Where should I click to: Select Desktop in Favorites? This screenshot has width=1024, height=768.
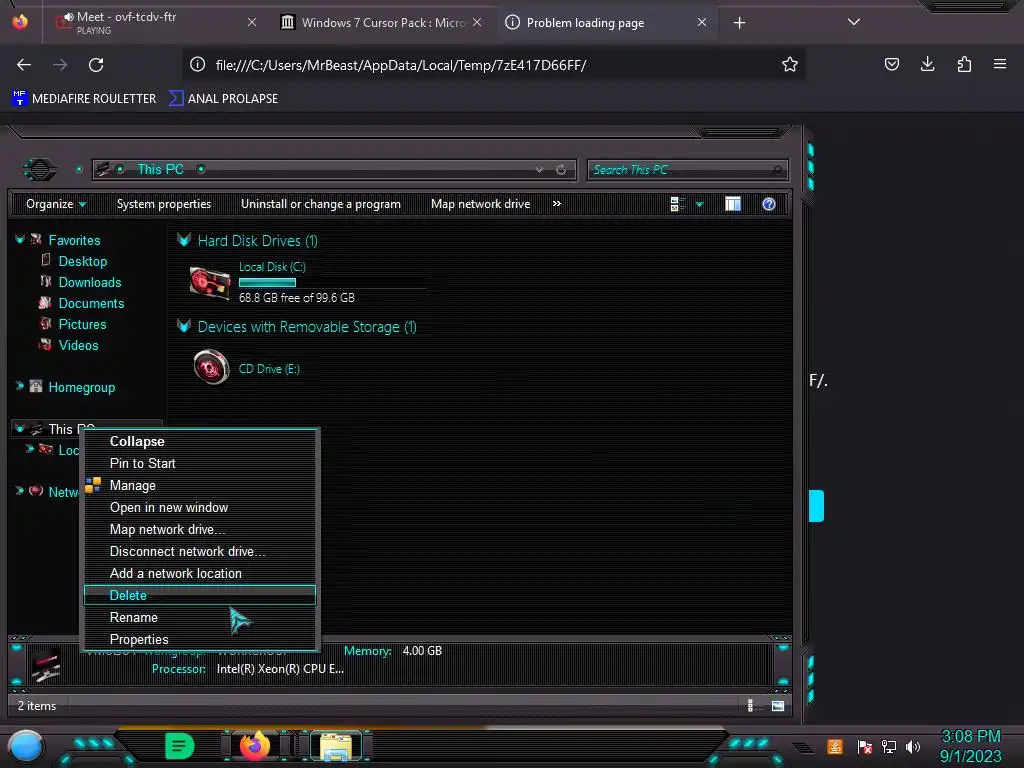(x=83, y=261)
